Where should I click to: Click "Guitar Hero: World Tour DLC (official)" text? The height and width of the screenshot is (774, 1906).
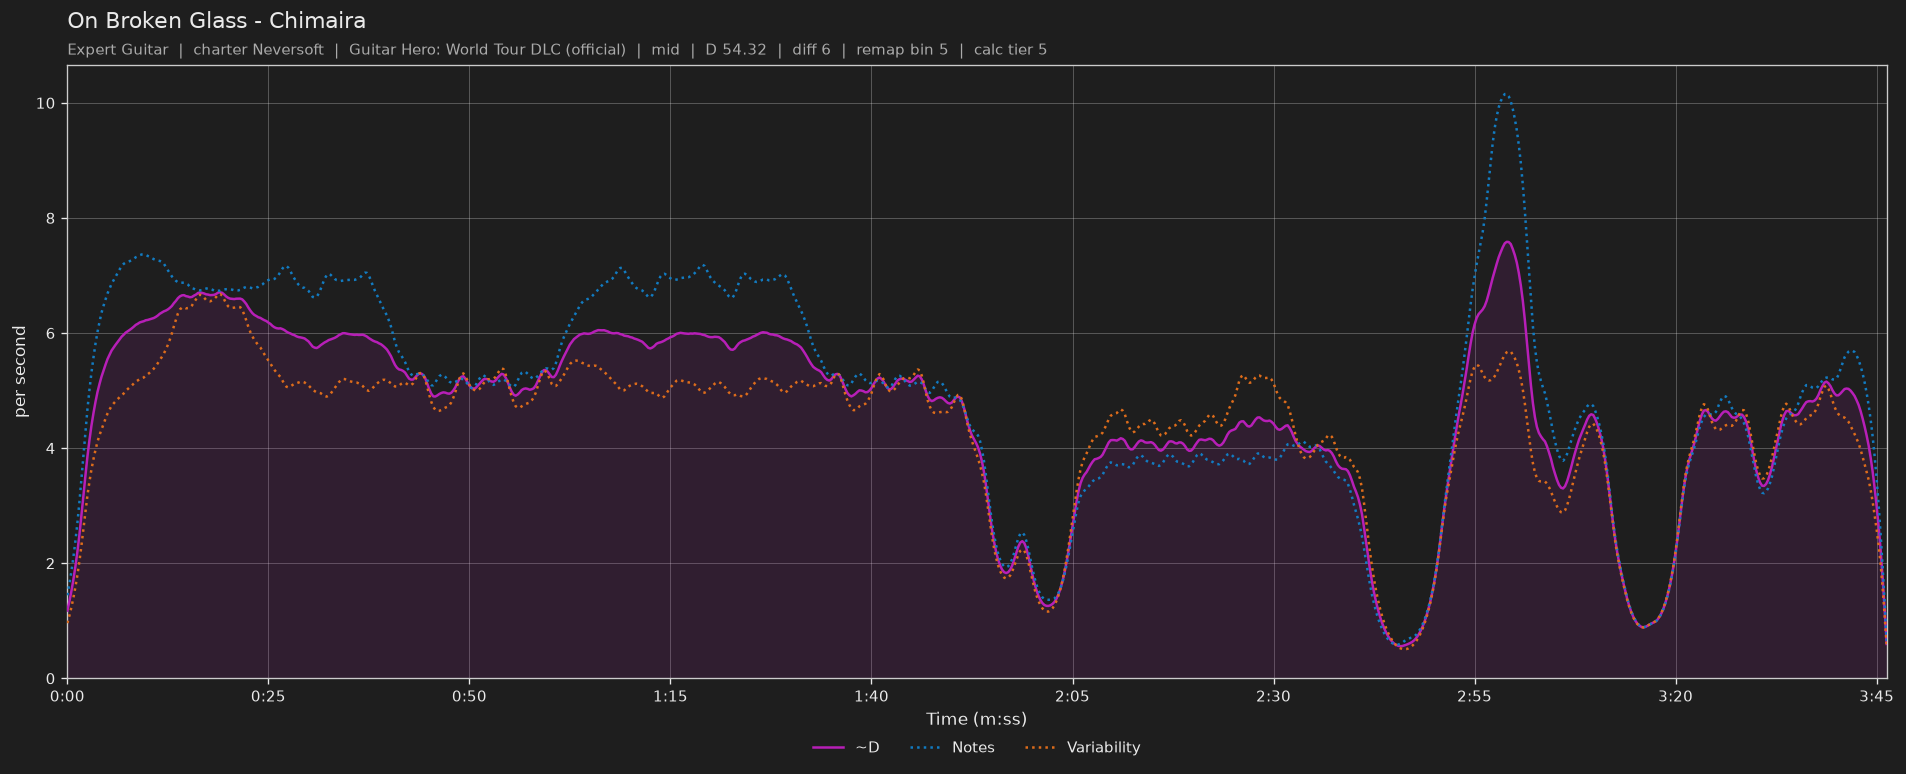coord(487,50)
